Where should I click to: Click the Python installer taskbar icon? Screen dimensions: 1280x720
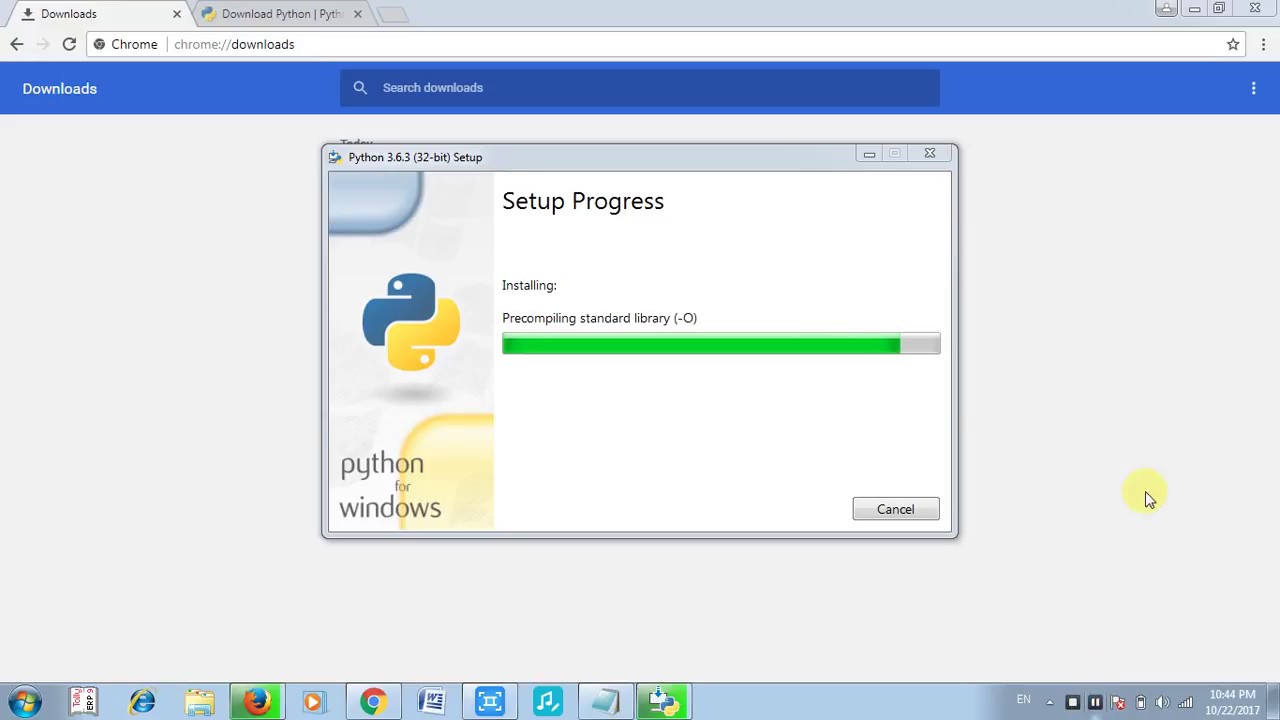[x=664, y=702]
